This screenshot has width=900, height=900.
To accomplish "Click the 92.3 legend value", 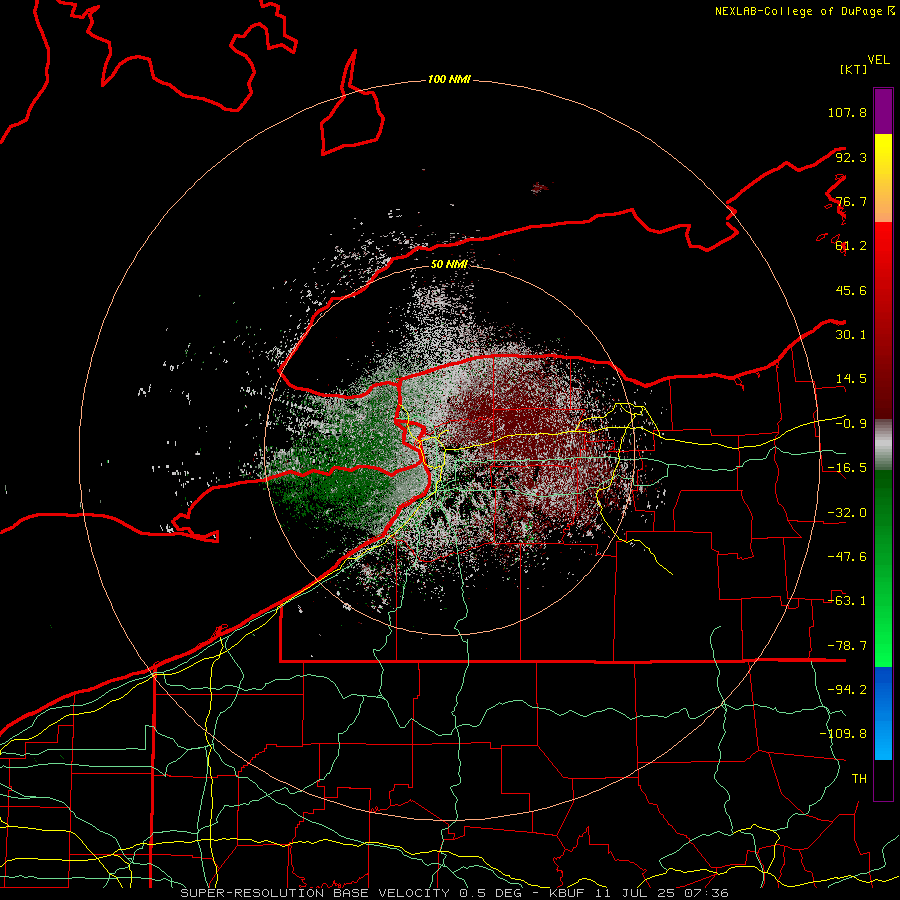I will click(x=851, y=157).
